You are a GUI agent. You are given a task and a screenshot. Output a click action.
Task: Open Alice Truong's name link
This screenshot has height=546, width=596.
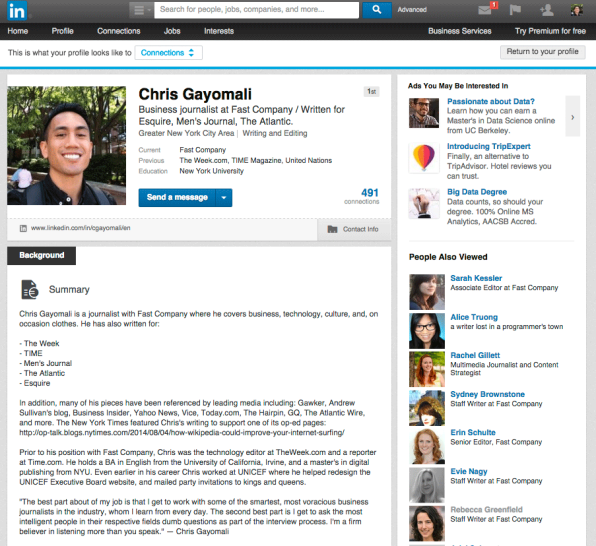tap(474, 317)
